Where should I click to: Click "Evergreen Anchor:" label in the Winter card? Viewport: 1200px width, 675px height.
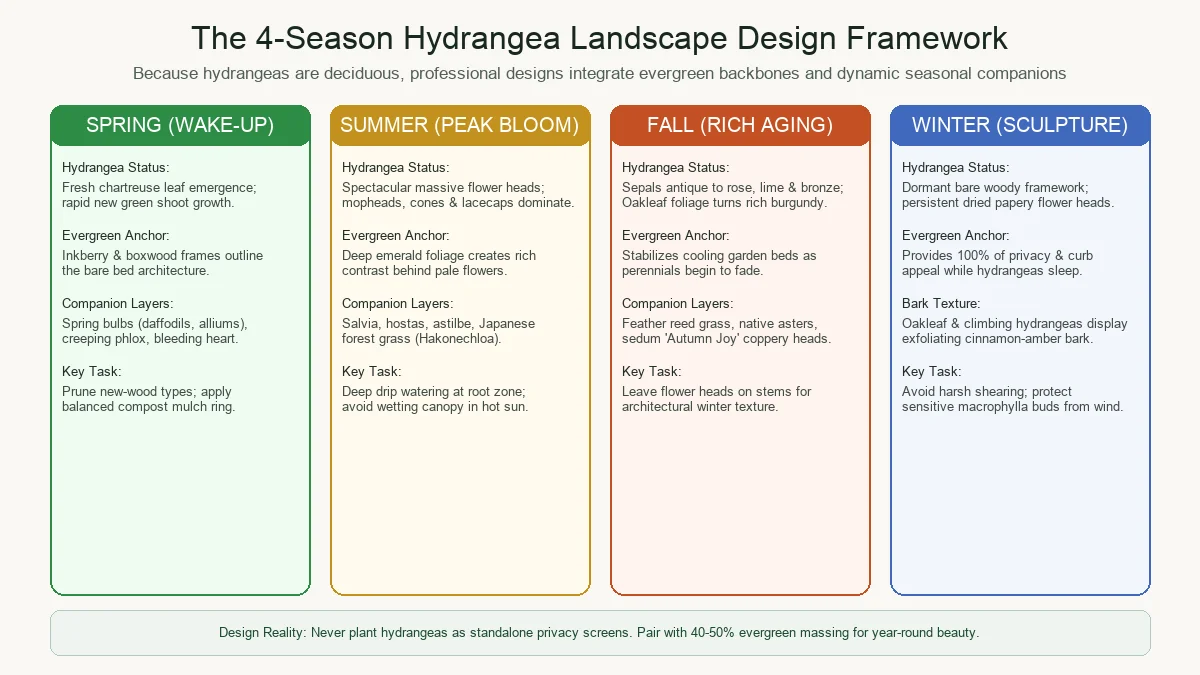[955, 236]
